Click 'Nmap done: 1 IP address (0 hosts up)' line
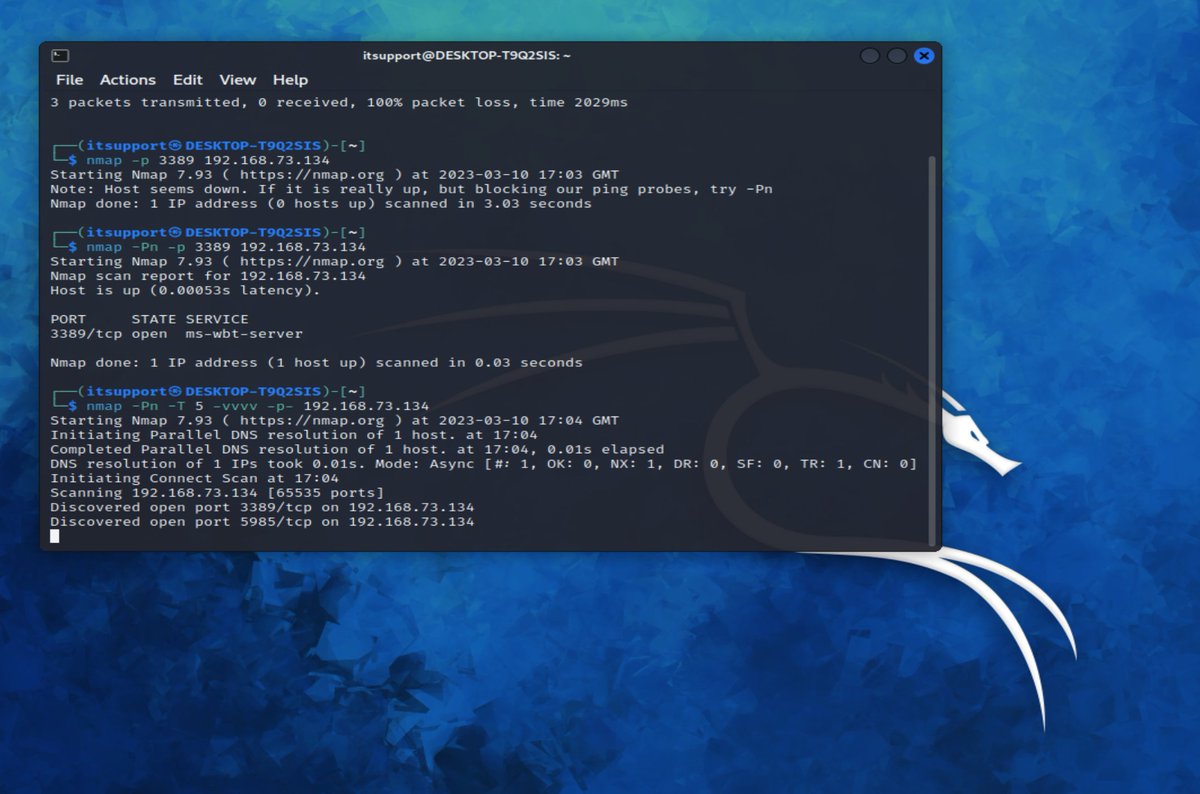 [321, 204]
